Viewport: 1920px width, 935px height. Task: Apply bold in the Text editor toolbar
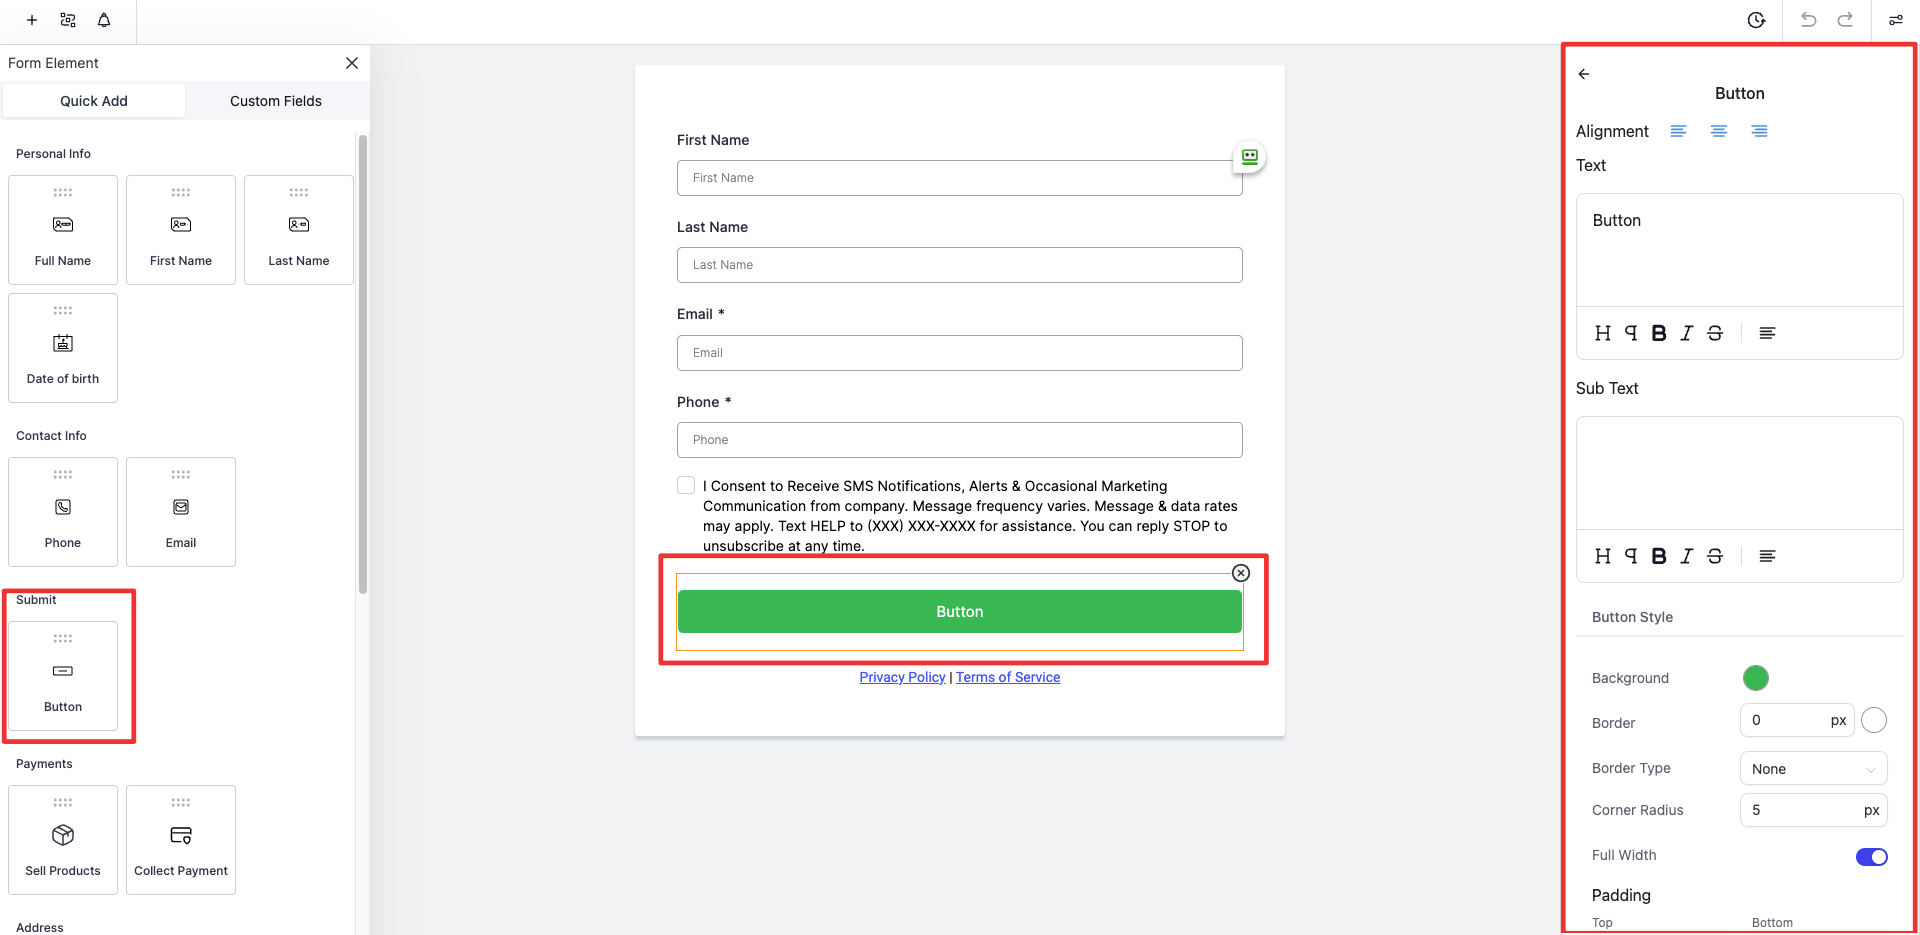tap(1659, 333)
